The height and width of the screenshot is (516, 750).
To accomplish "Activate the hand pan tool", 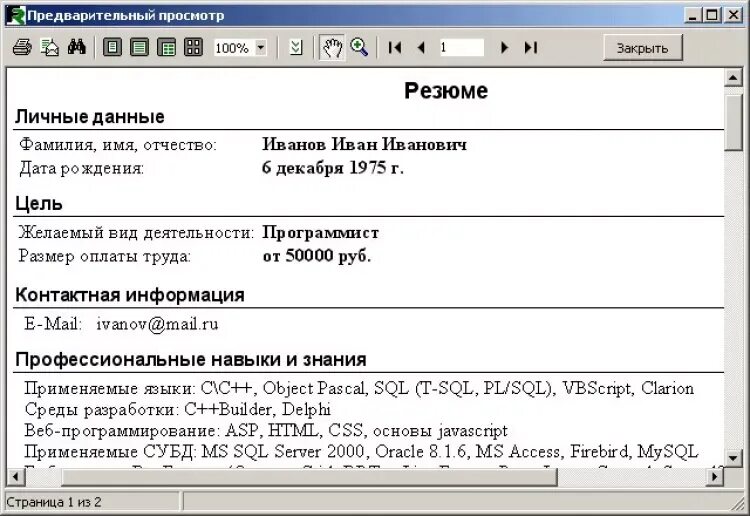I will (x=332, y=47).
